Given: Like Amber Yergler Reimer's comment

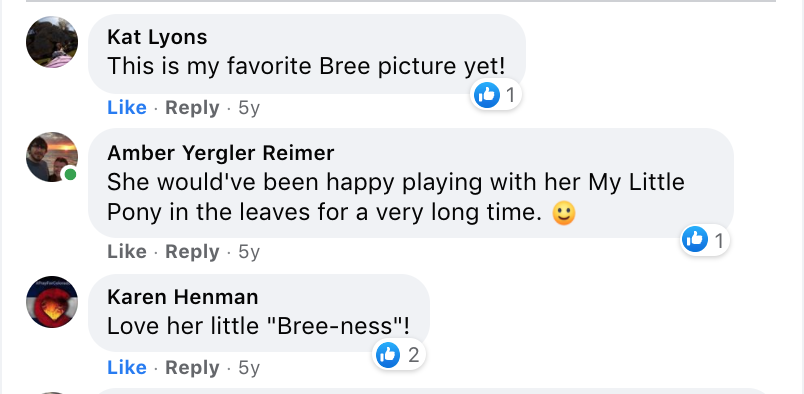Looking at the screenshot, I should (x=127, y=252).
